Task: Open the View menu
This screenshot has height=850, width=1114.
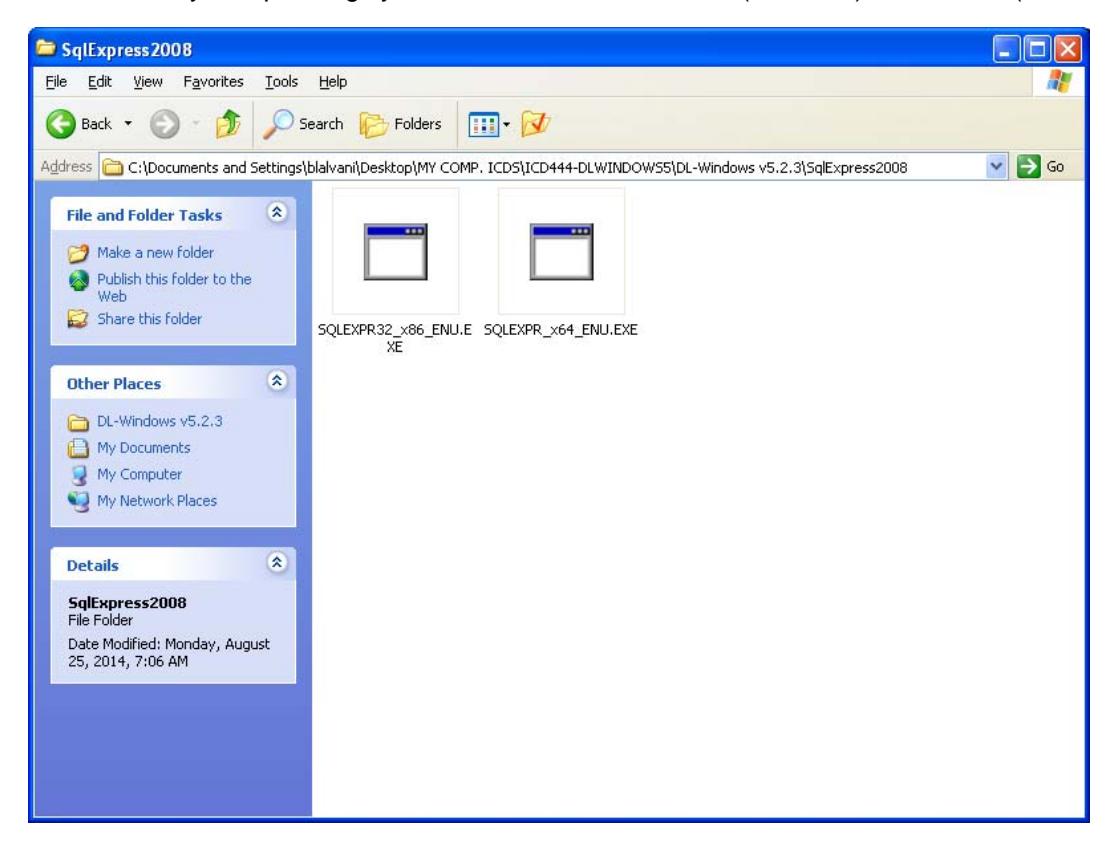Action: (x=148, y=82)
